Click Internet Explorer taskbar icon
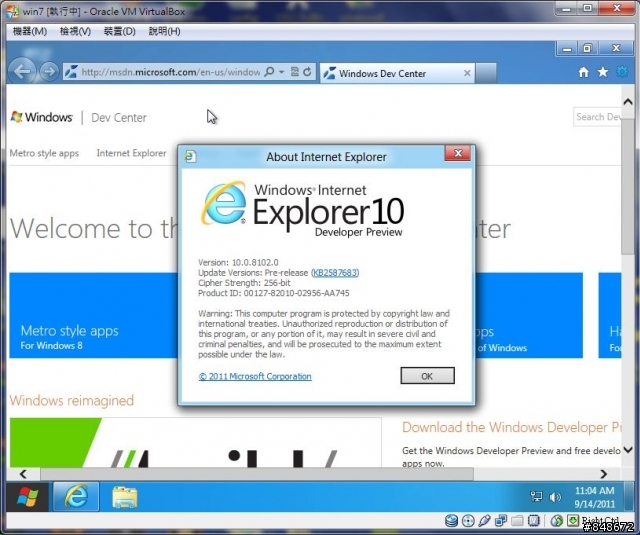The image size is (640, 535). point(76,496)
